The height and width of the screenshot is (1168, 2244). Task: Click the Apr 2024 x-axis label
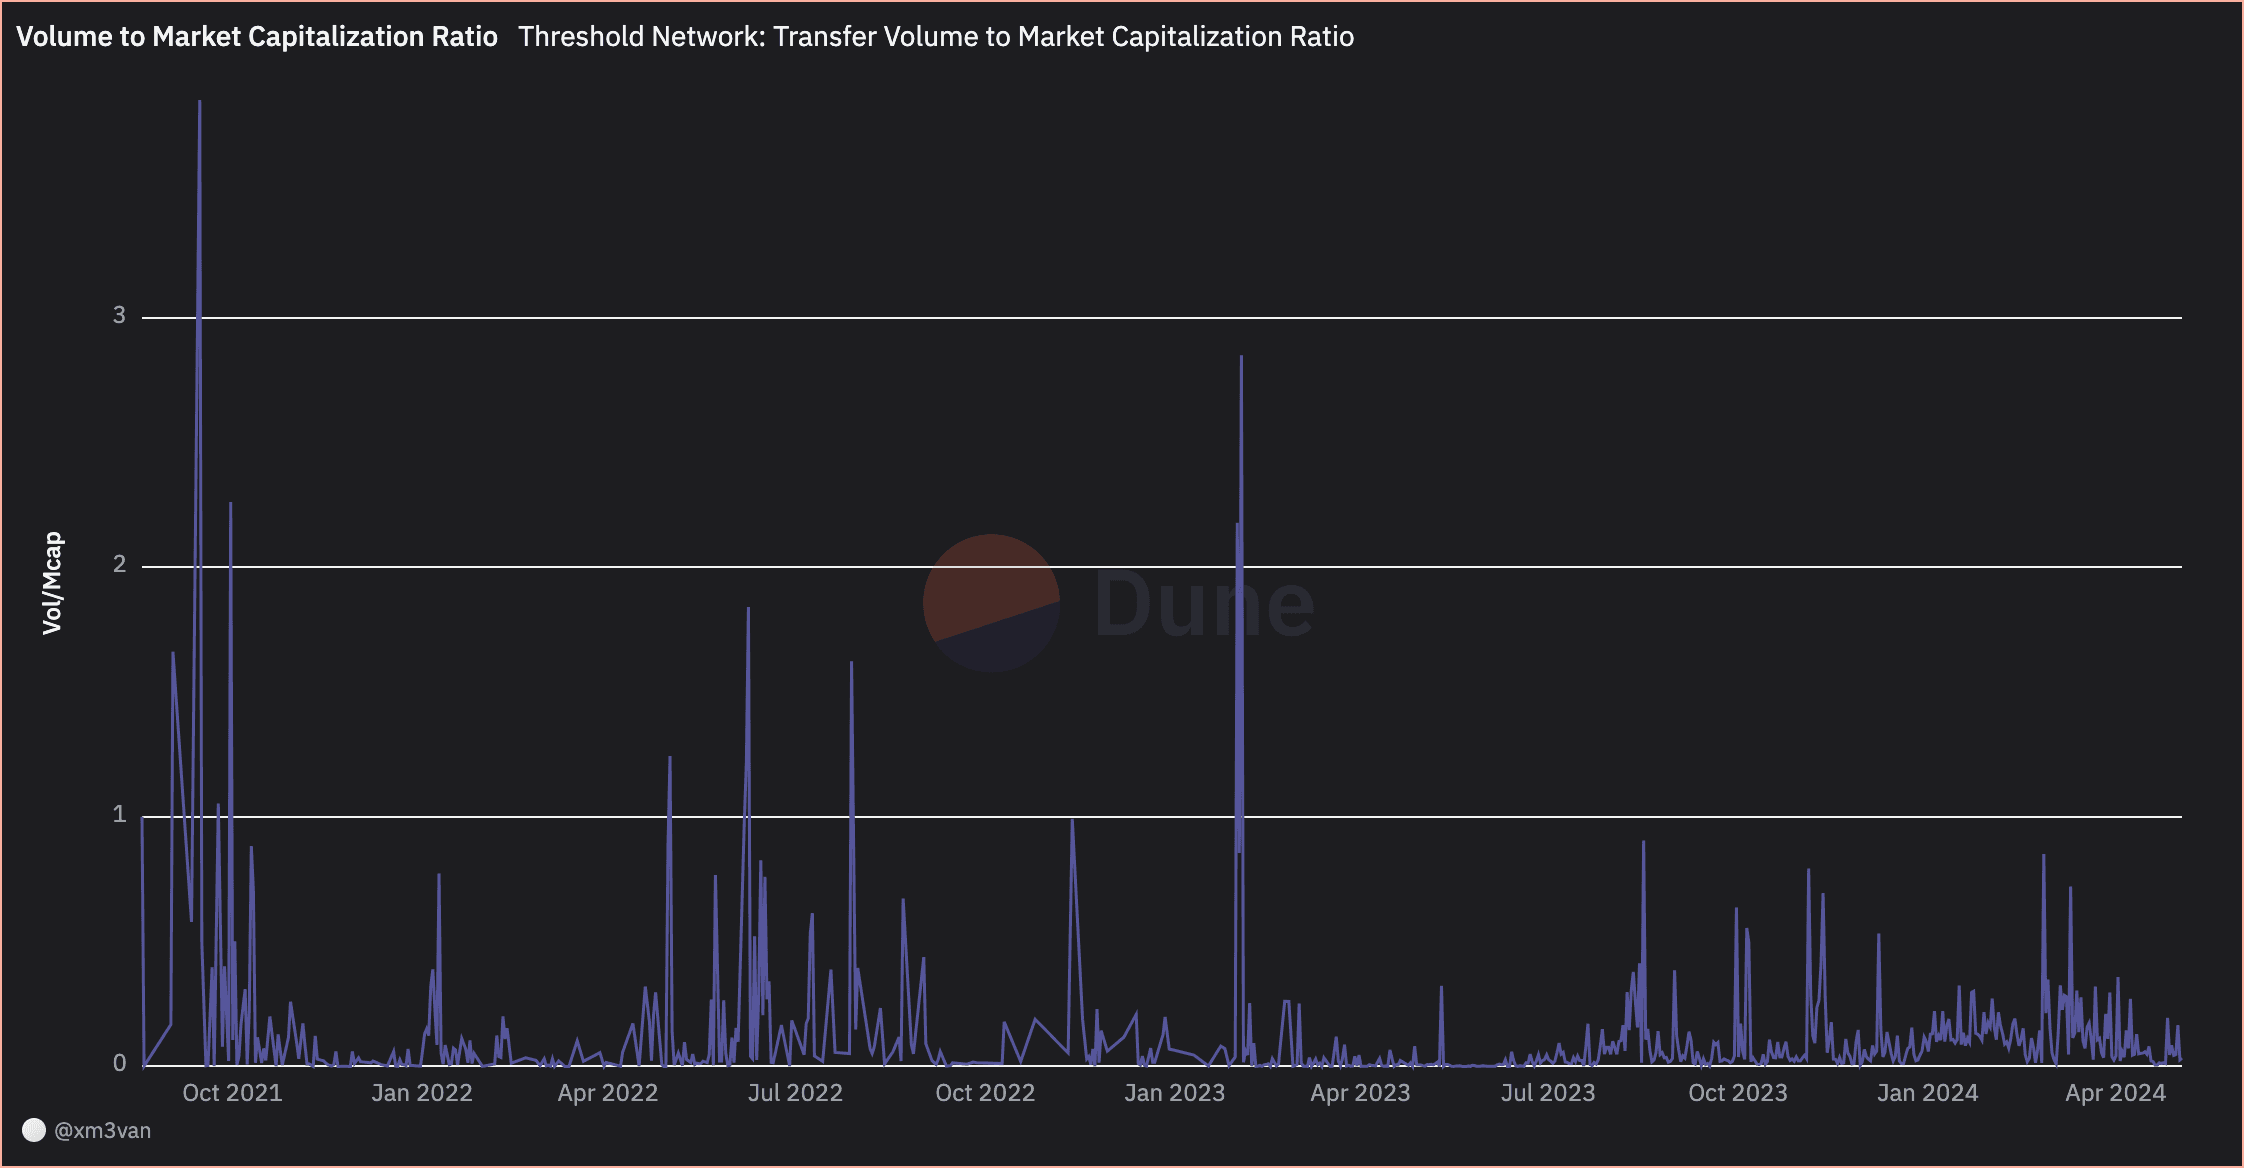(2115, 1093)
